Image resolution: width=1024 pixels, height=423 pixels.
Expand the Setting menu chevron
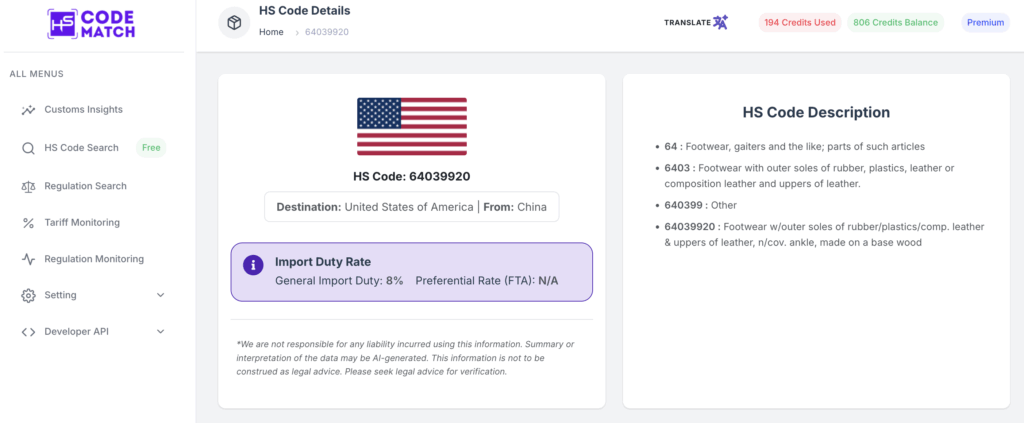click(161, 296)
